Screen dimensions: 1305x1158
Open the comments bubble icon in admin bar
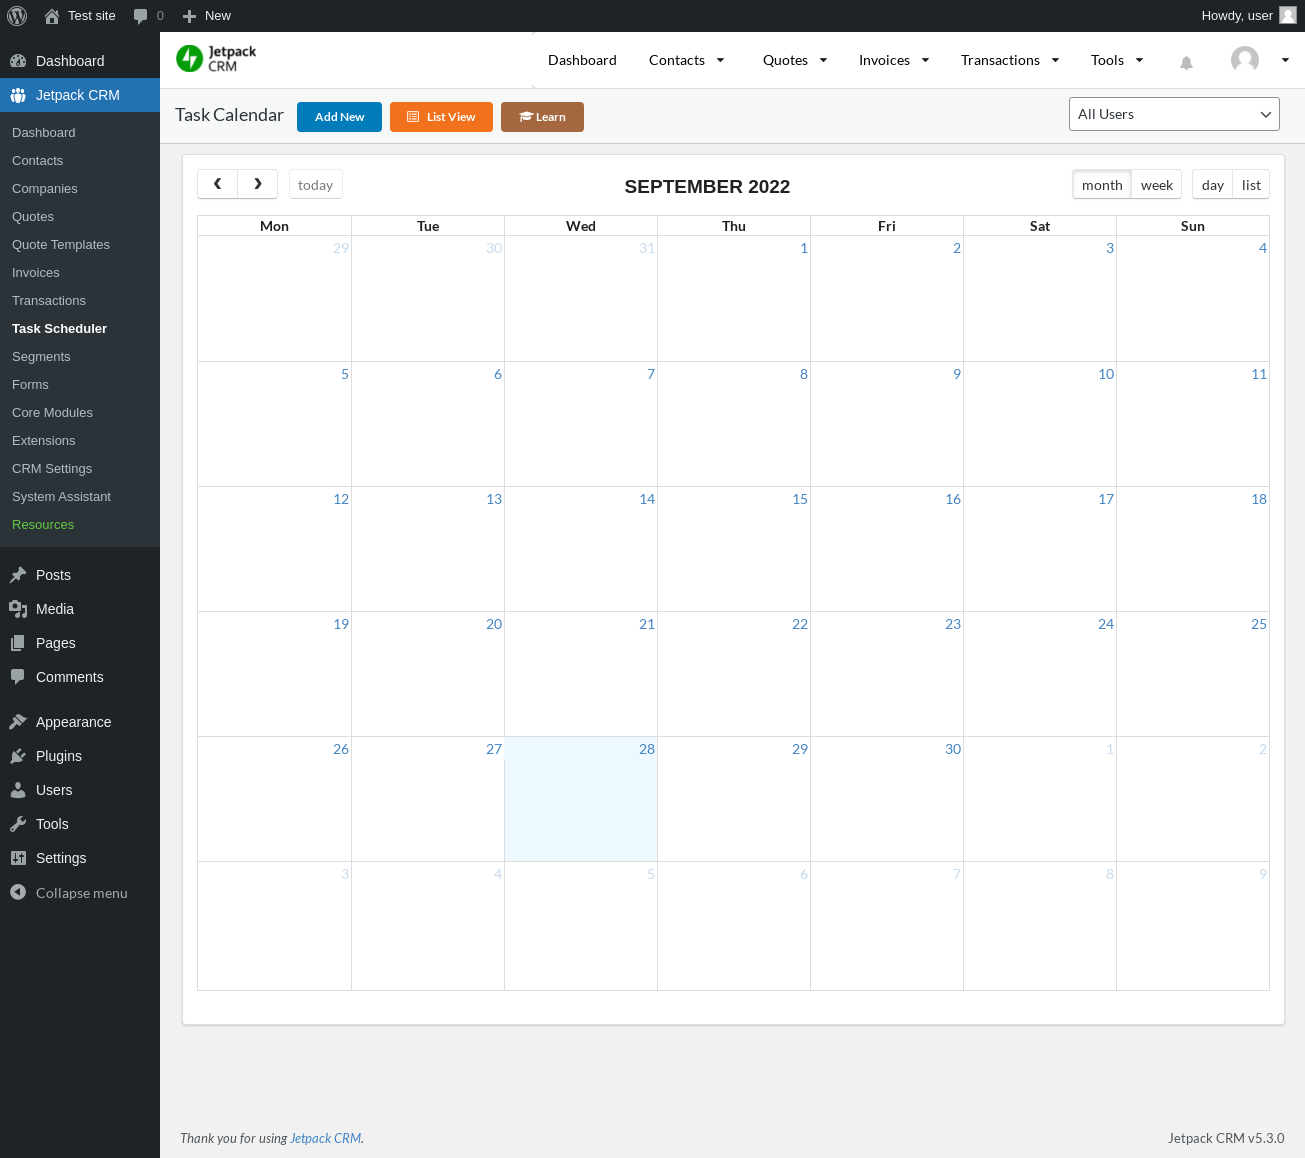click(x=141, y=16)
